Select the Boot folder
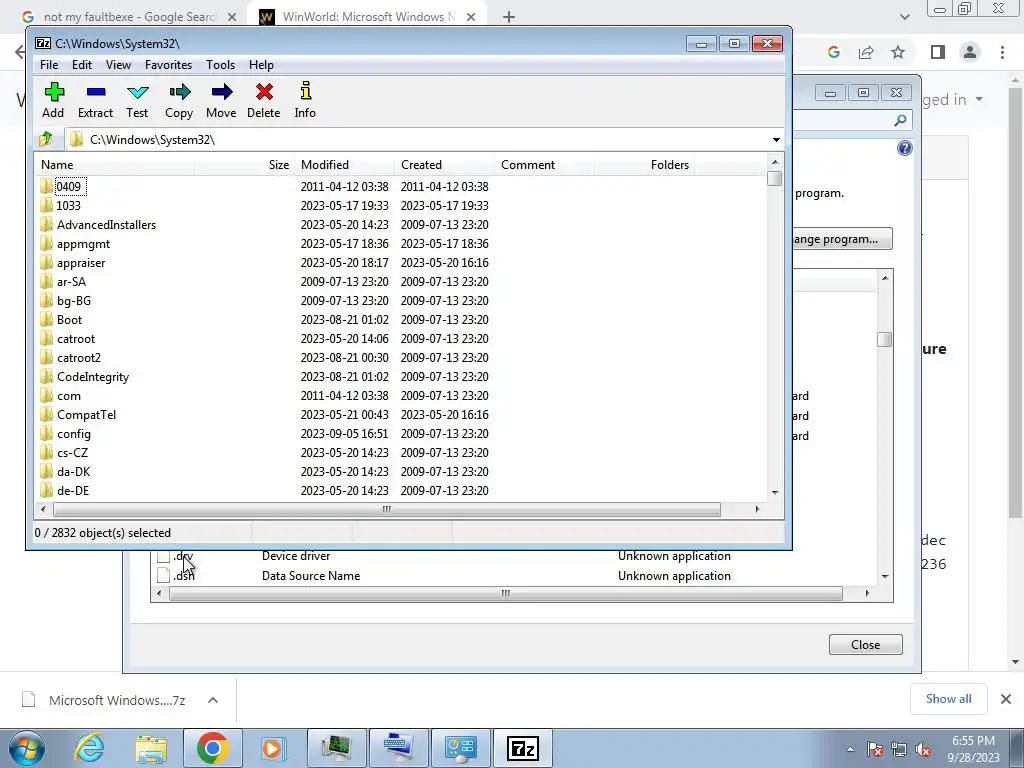The height and width of the screenshot is (768, 1024). 69,319
